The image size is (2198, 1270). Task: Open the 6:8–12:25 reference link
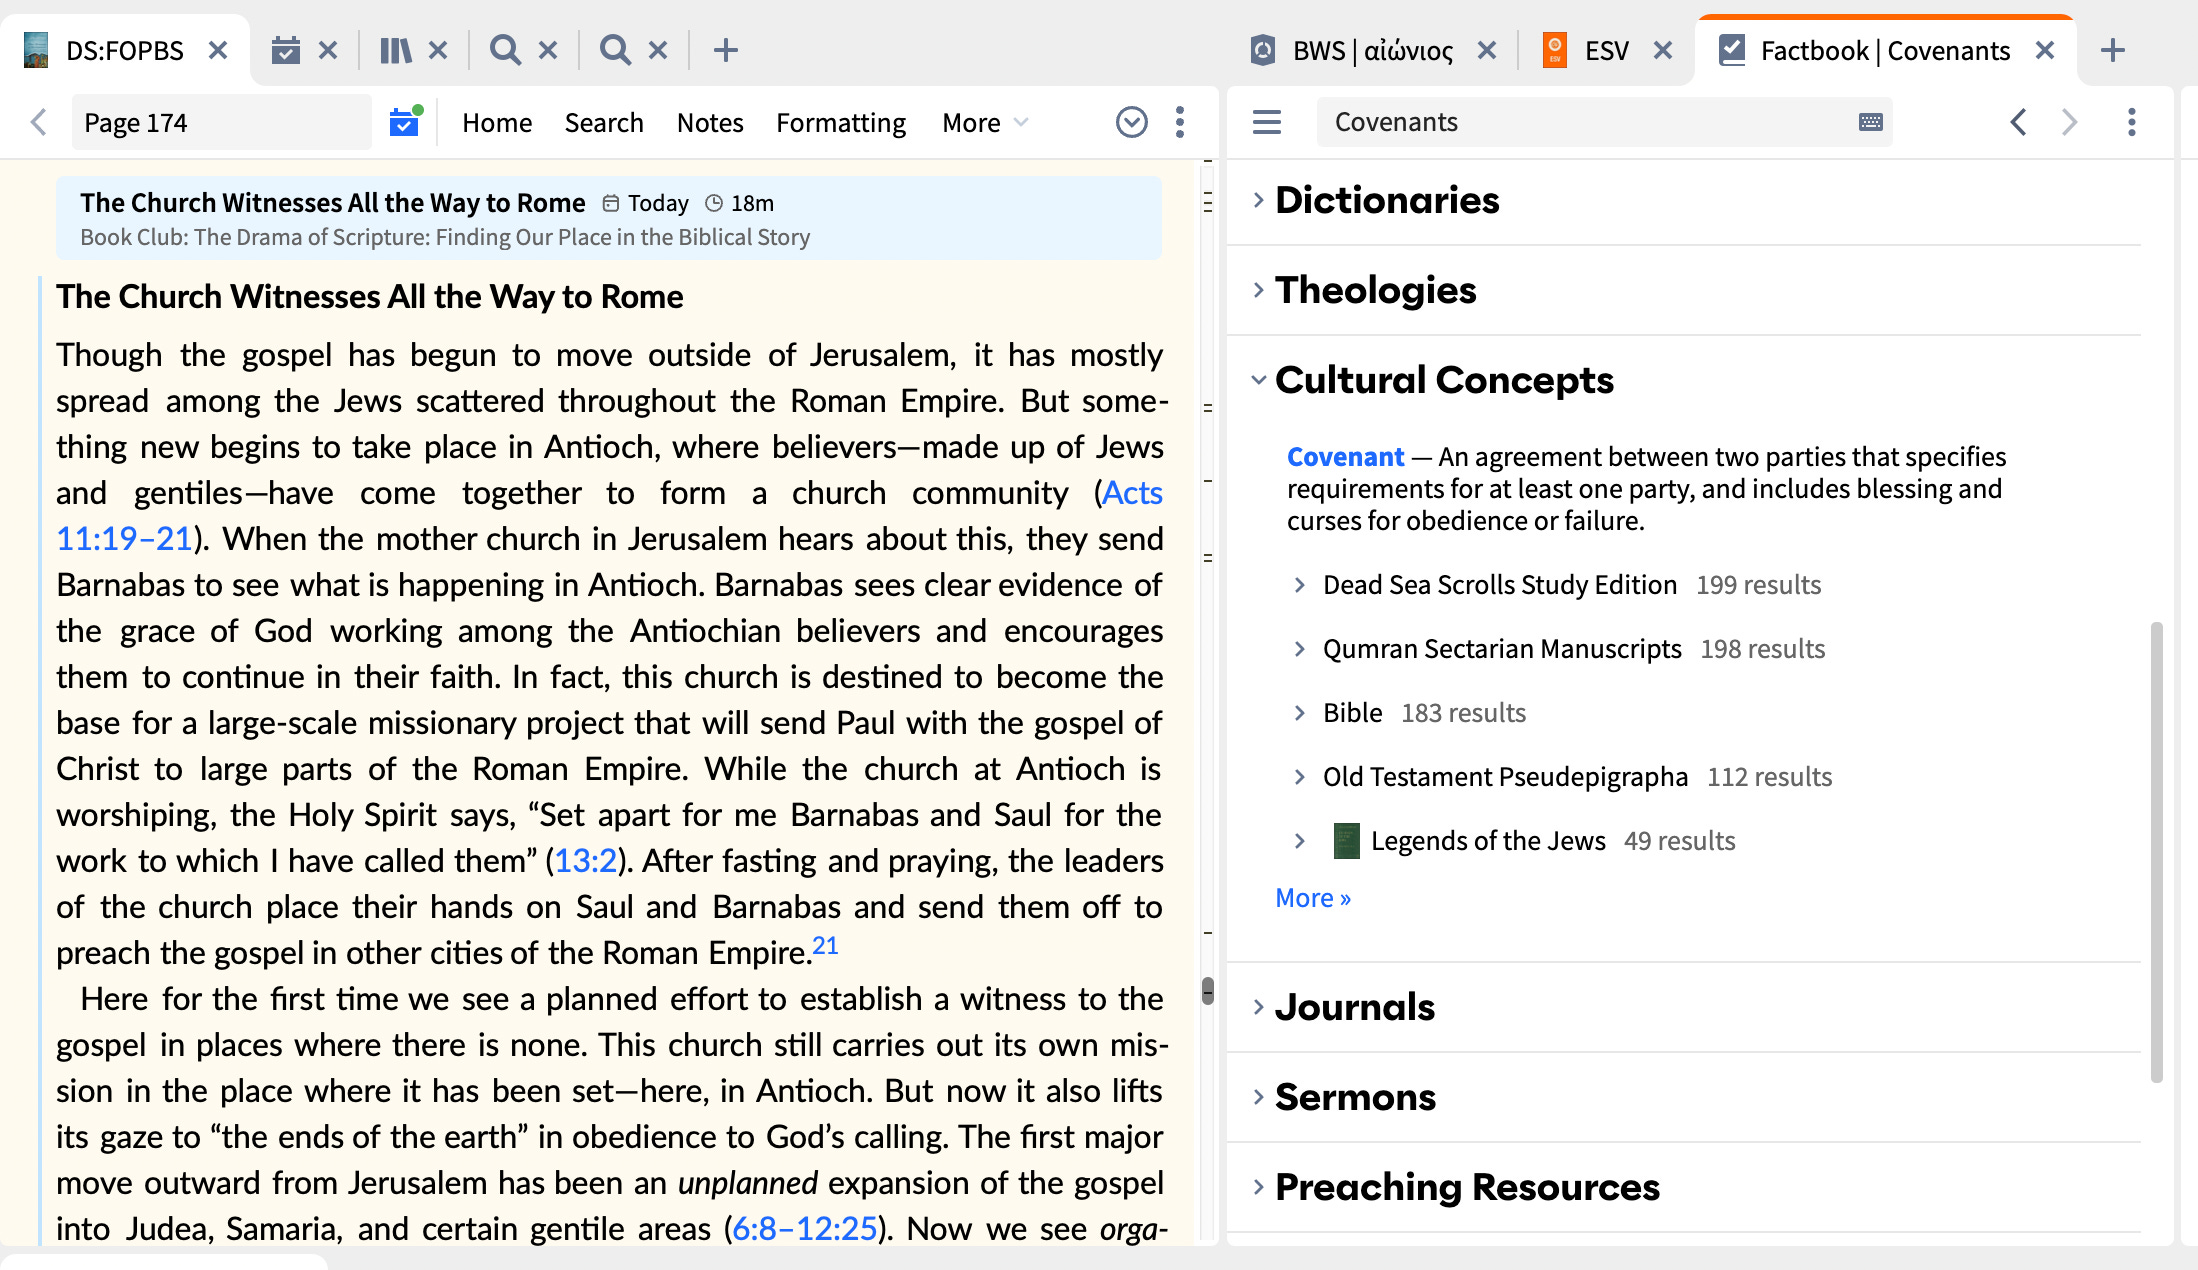[x=805, y=1229]
